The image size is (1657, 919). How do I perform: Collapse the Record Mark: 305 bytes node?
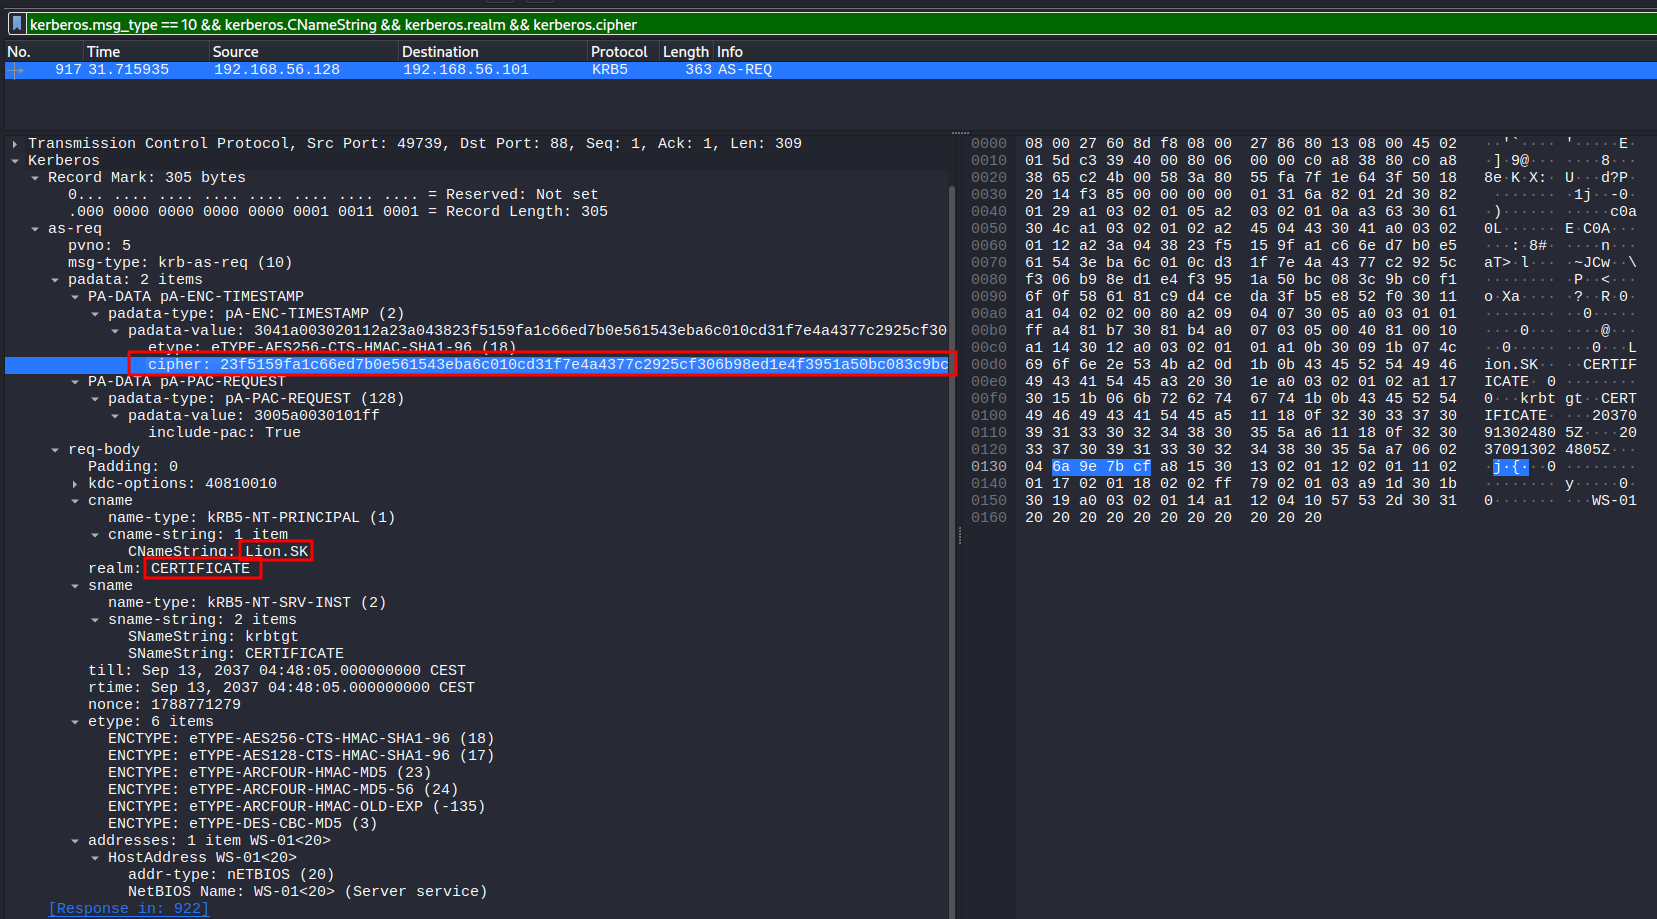click(x=35, y=178)
